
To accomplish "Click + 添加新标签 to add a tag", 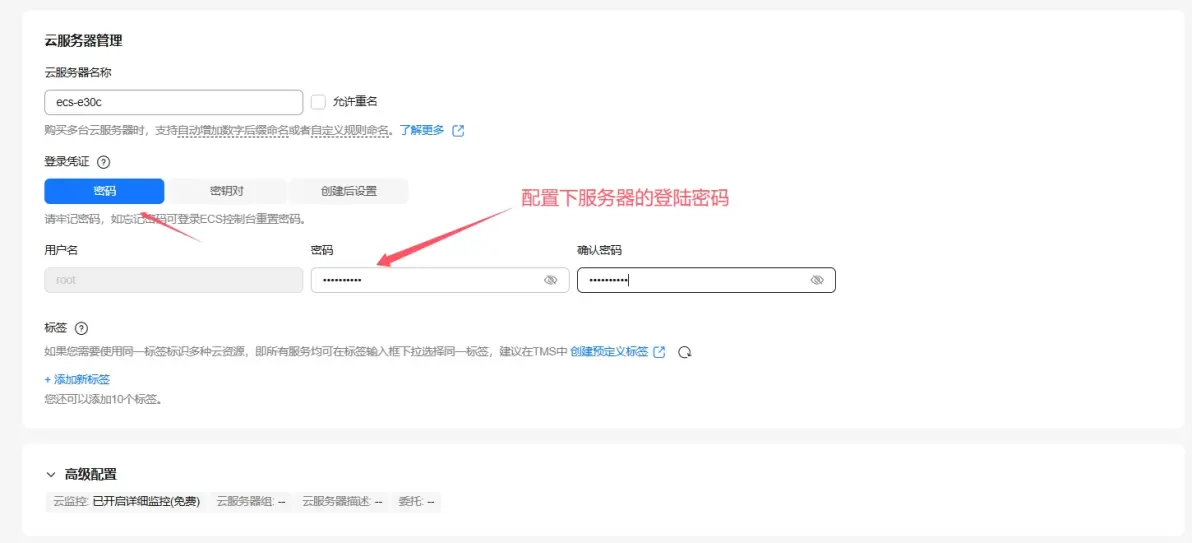I will 77,379.
